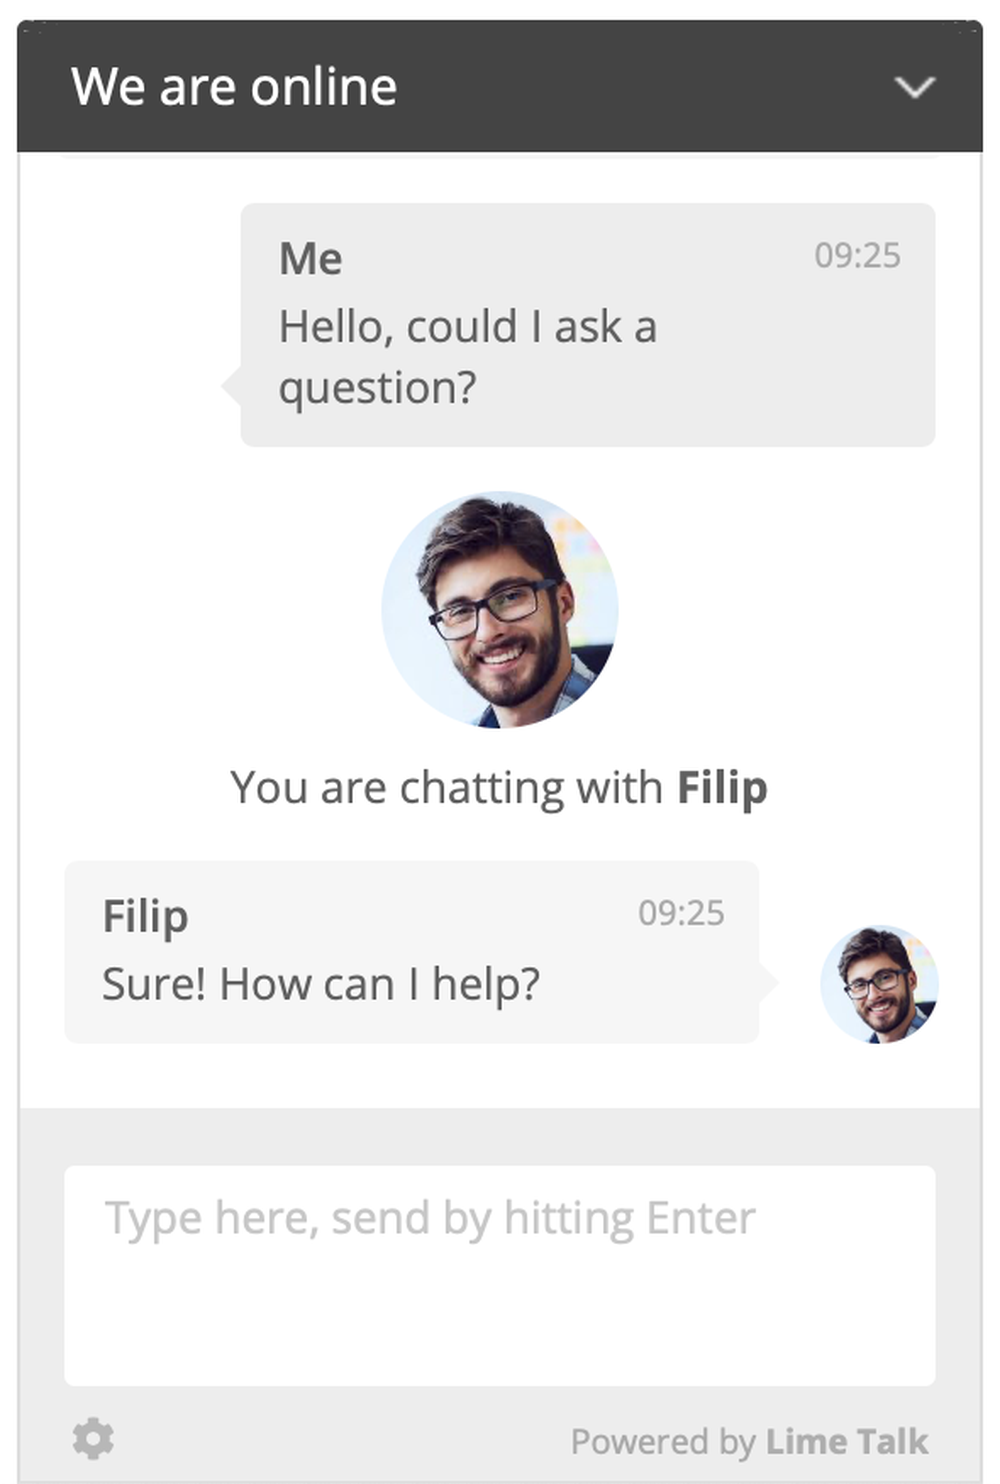This screenshot has width=1000, height=1484.
Task: Click the 09:25 timestamp on Filip's reply
Action: (681, 913)
